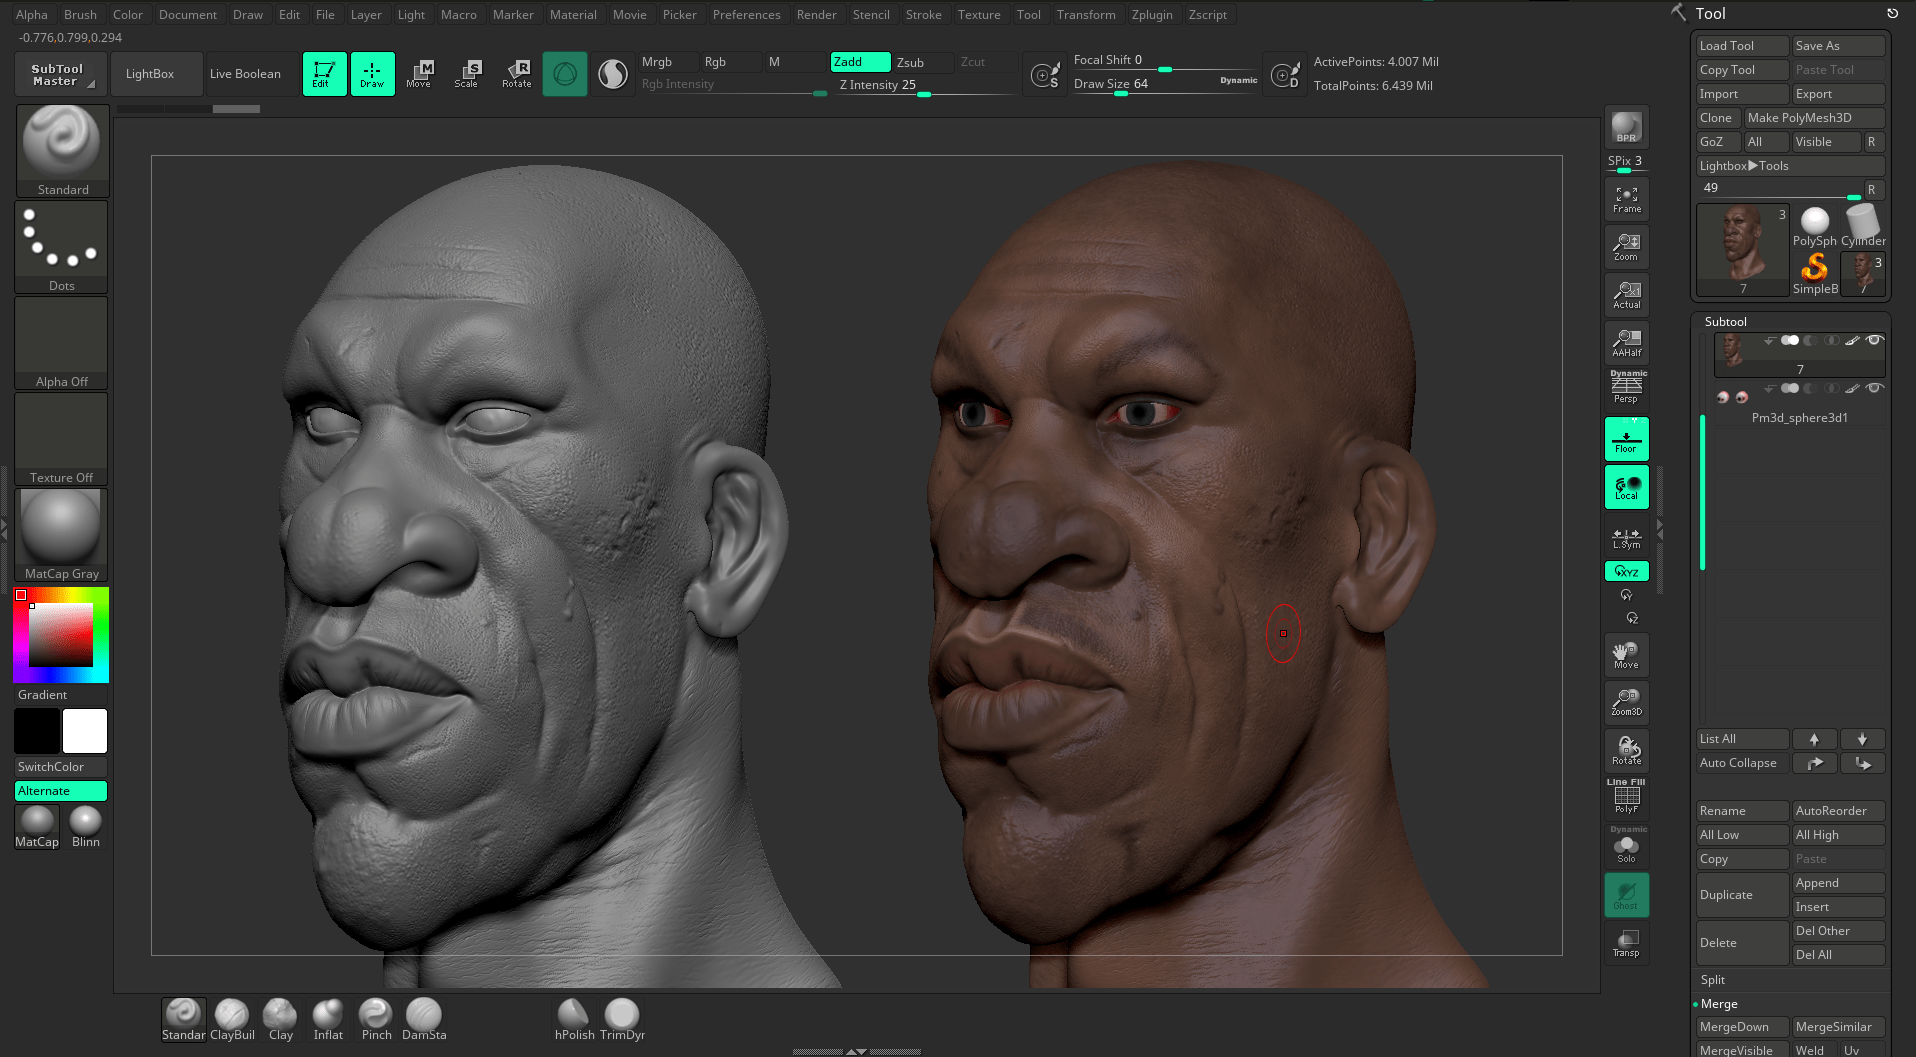Select the Scale tool in top shelf
This screenshot has width=1916, height=1057.
pyautogui.click(x=467, y=74)
